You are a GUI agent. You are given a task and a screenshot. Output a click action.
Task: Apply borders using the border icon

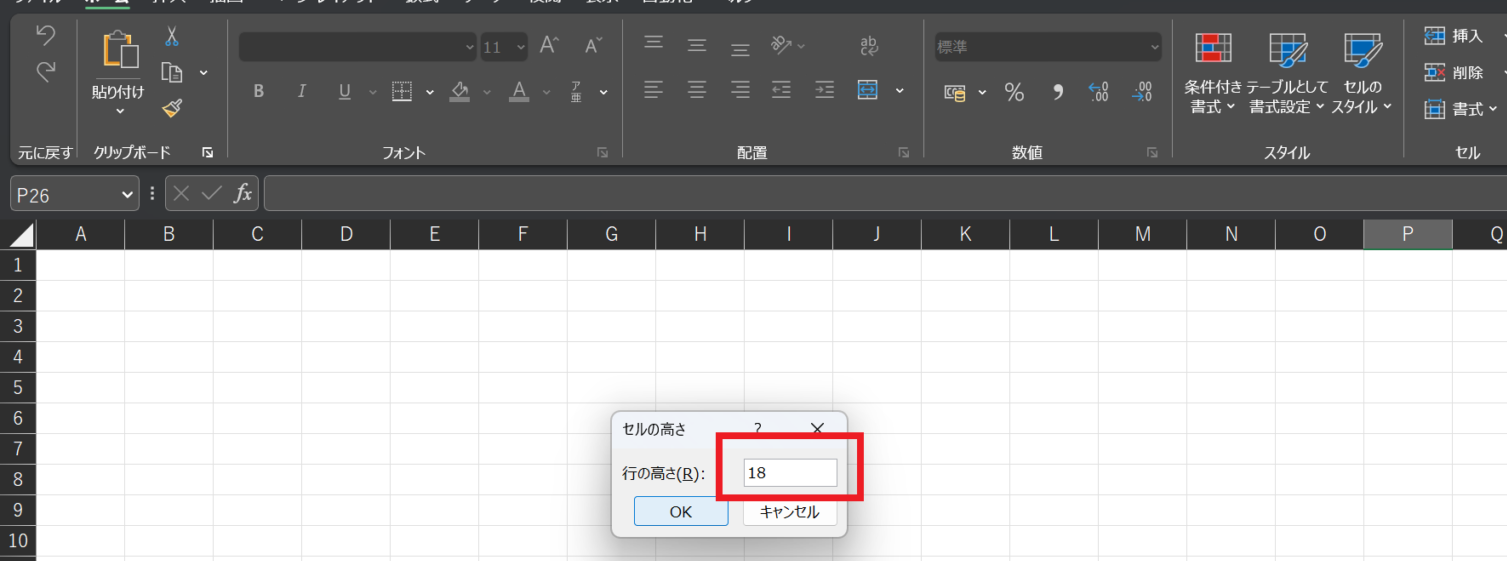(402, 91)
